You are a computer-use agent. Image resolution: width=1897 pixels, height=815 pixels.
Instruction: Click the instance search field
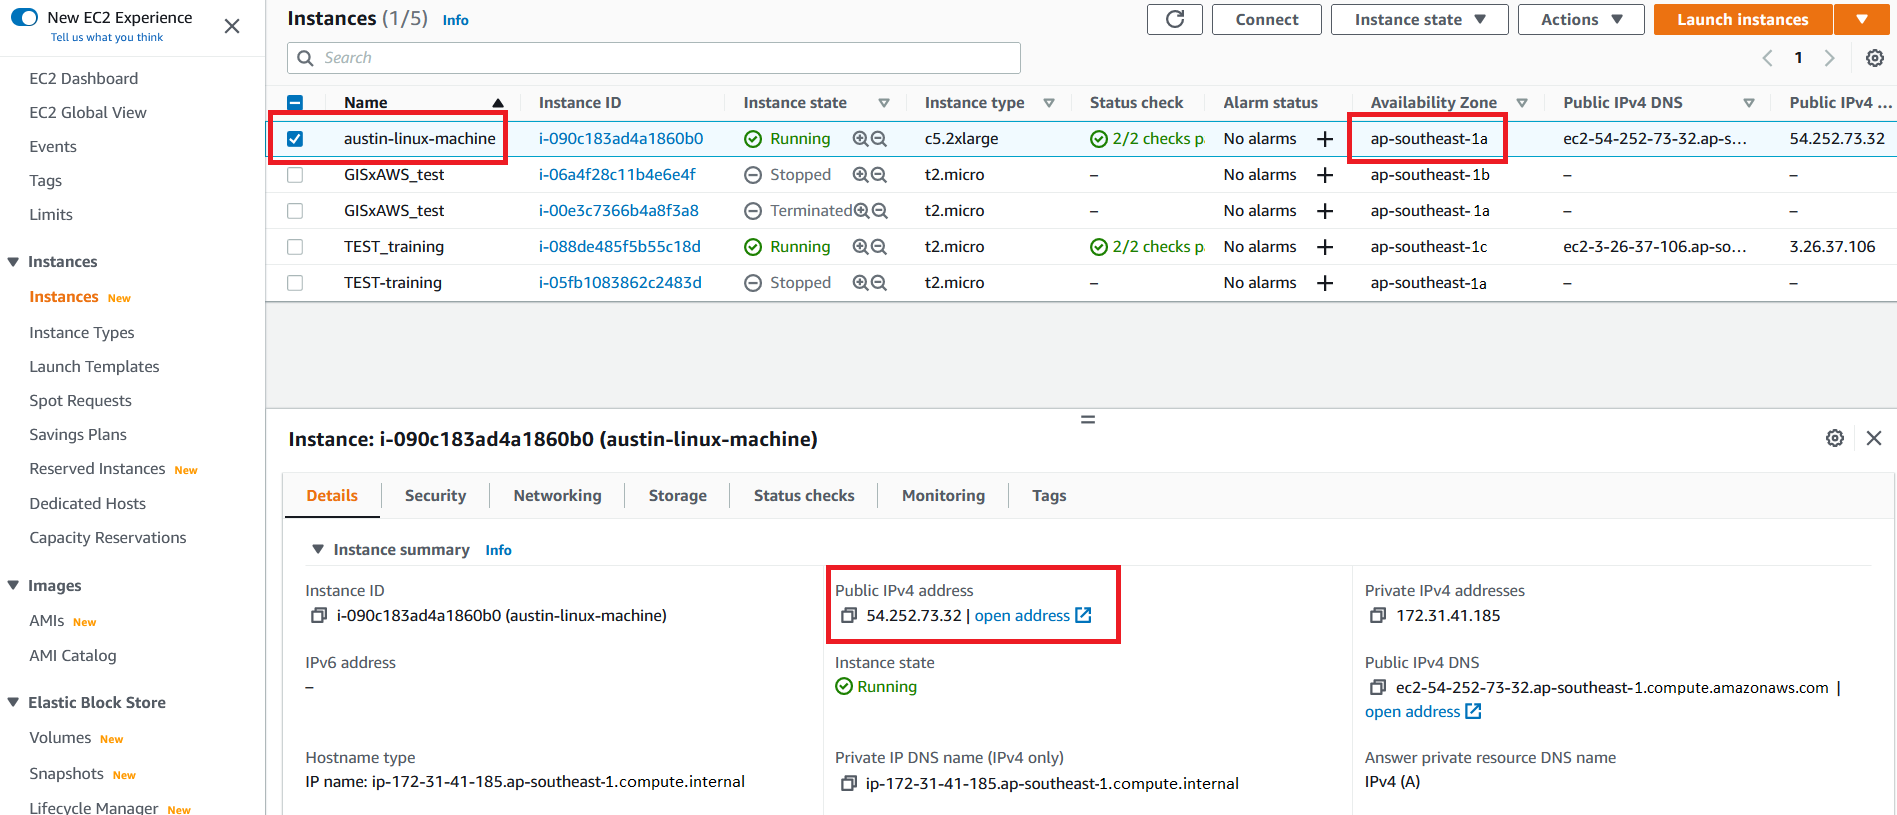654,58
